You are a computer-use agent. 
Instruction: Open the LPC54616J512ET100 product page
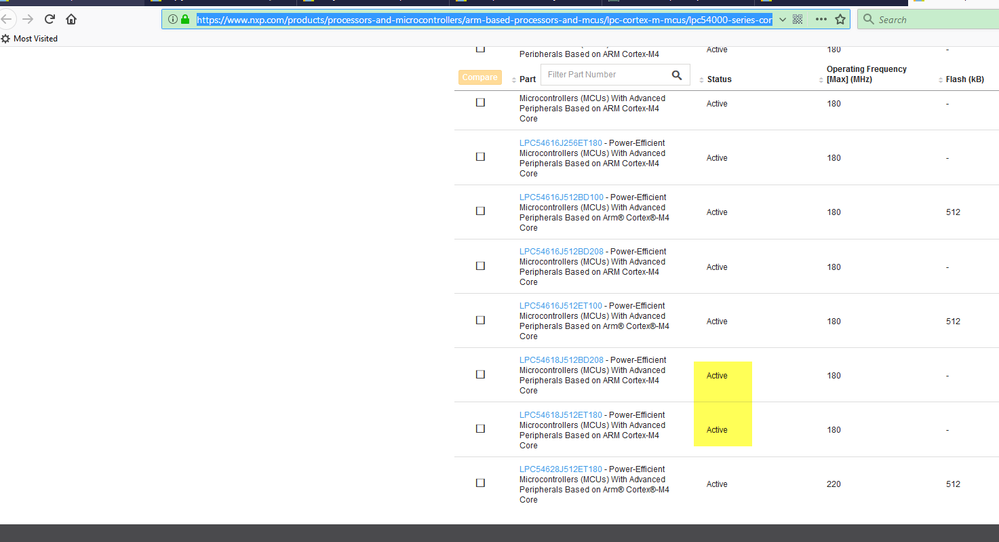561,306
